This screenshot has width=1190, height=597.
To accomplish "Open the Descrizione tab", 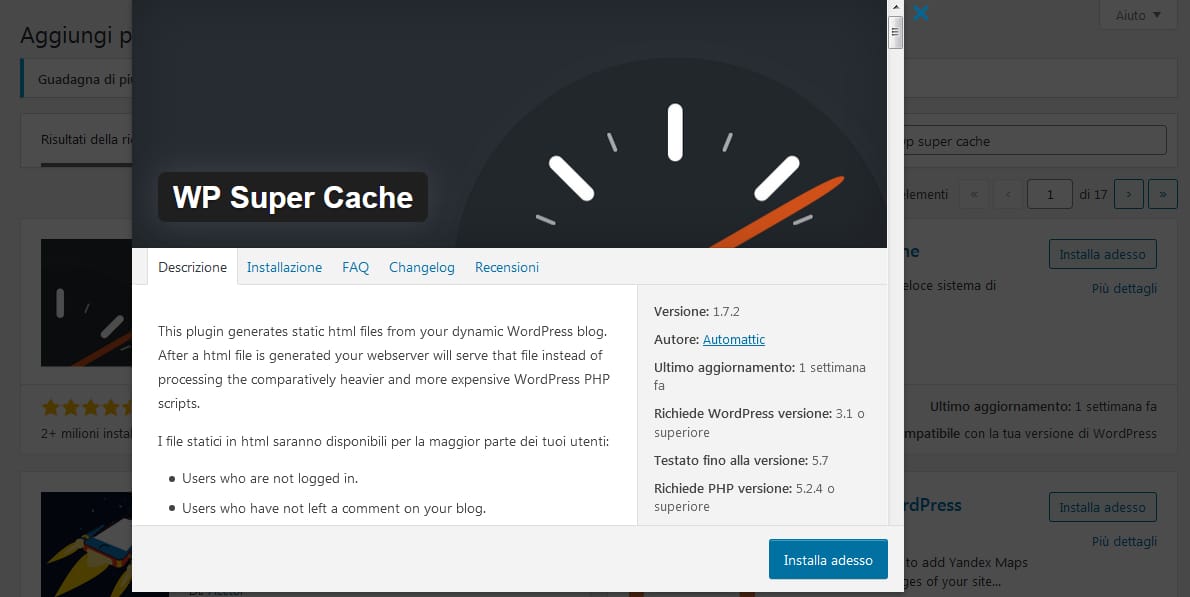I will pos(192,267).
